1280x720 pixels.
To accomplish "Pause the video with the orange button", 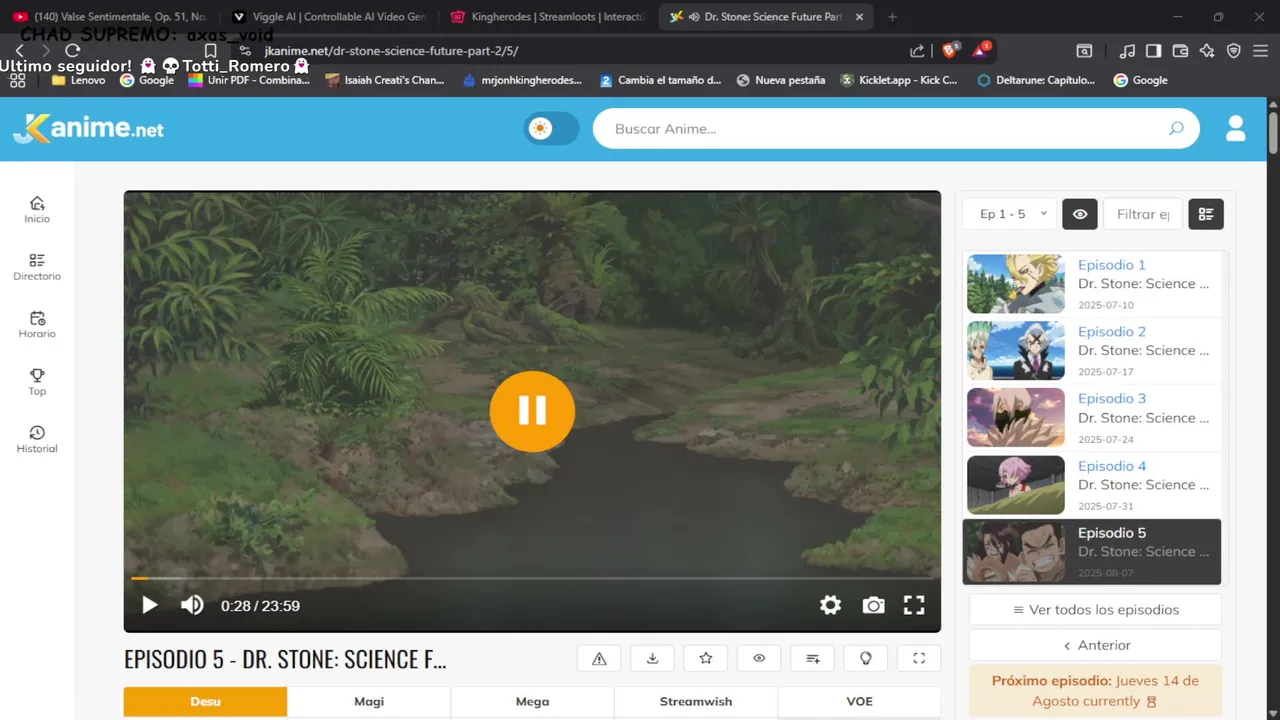I will click(532, 411).
